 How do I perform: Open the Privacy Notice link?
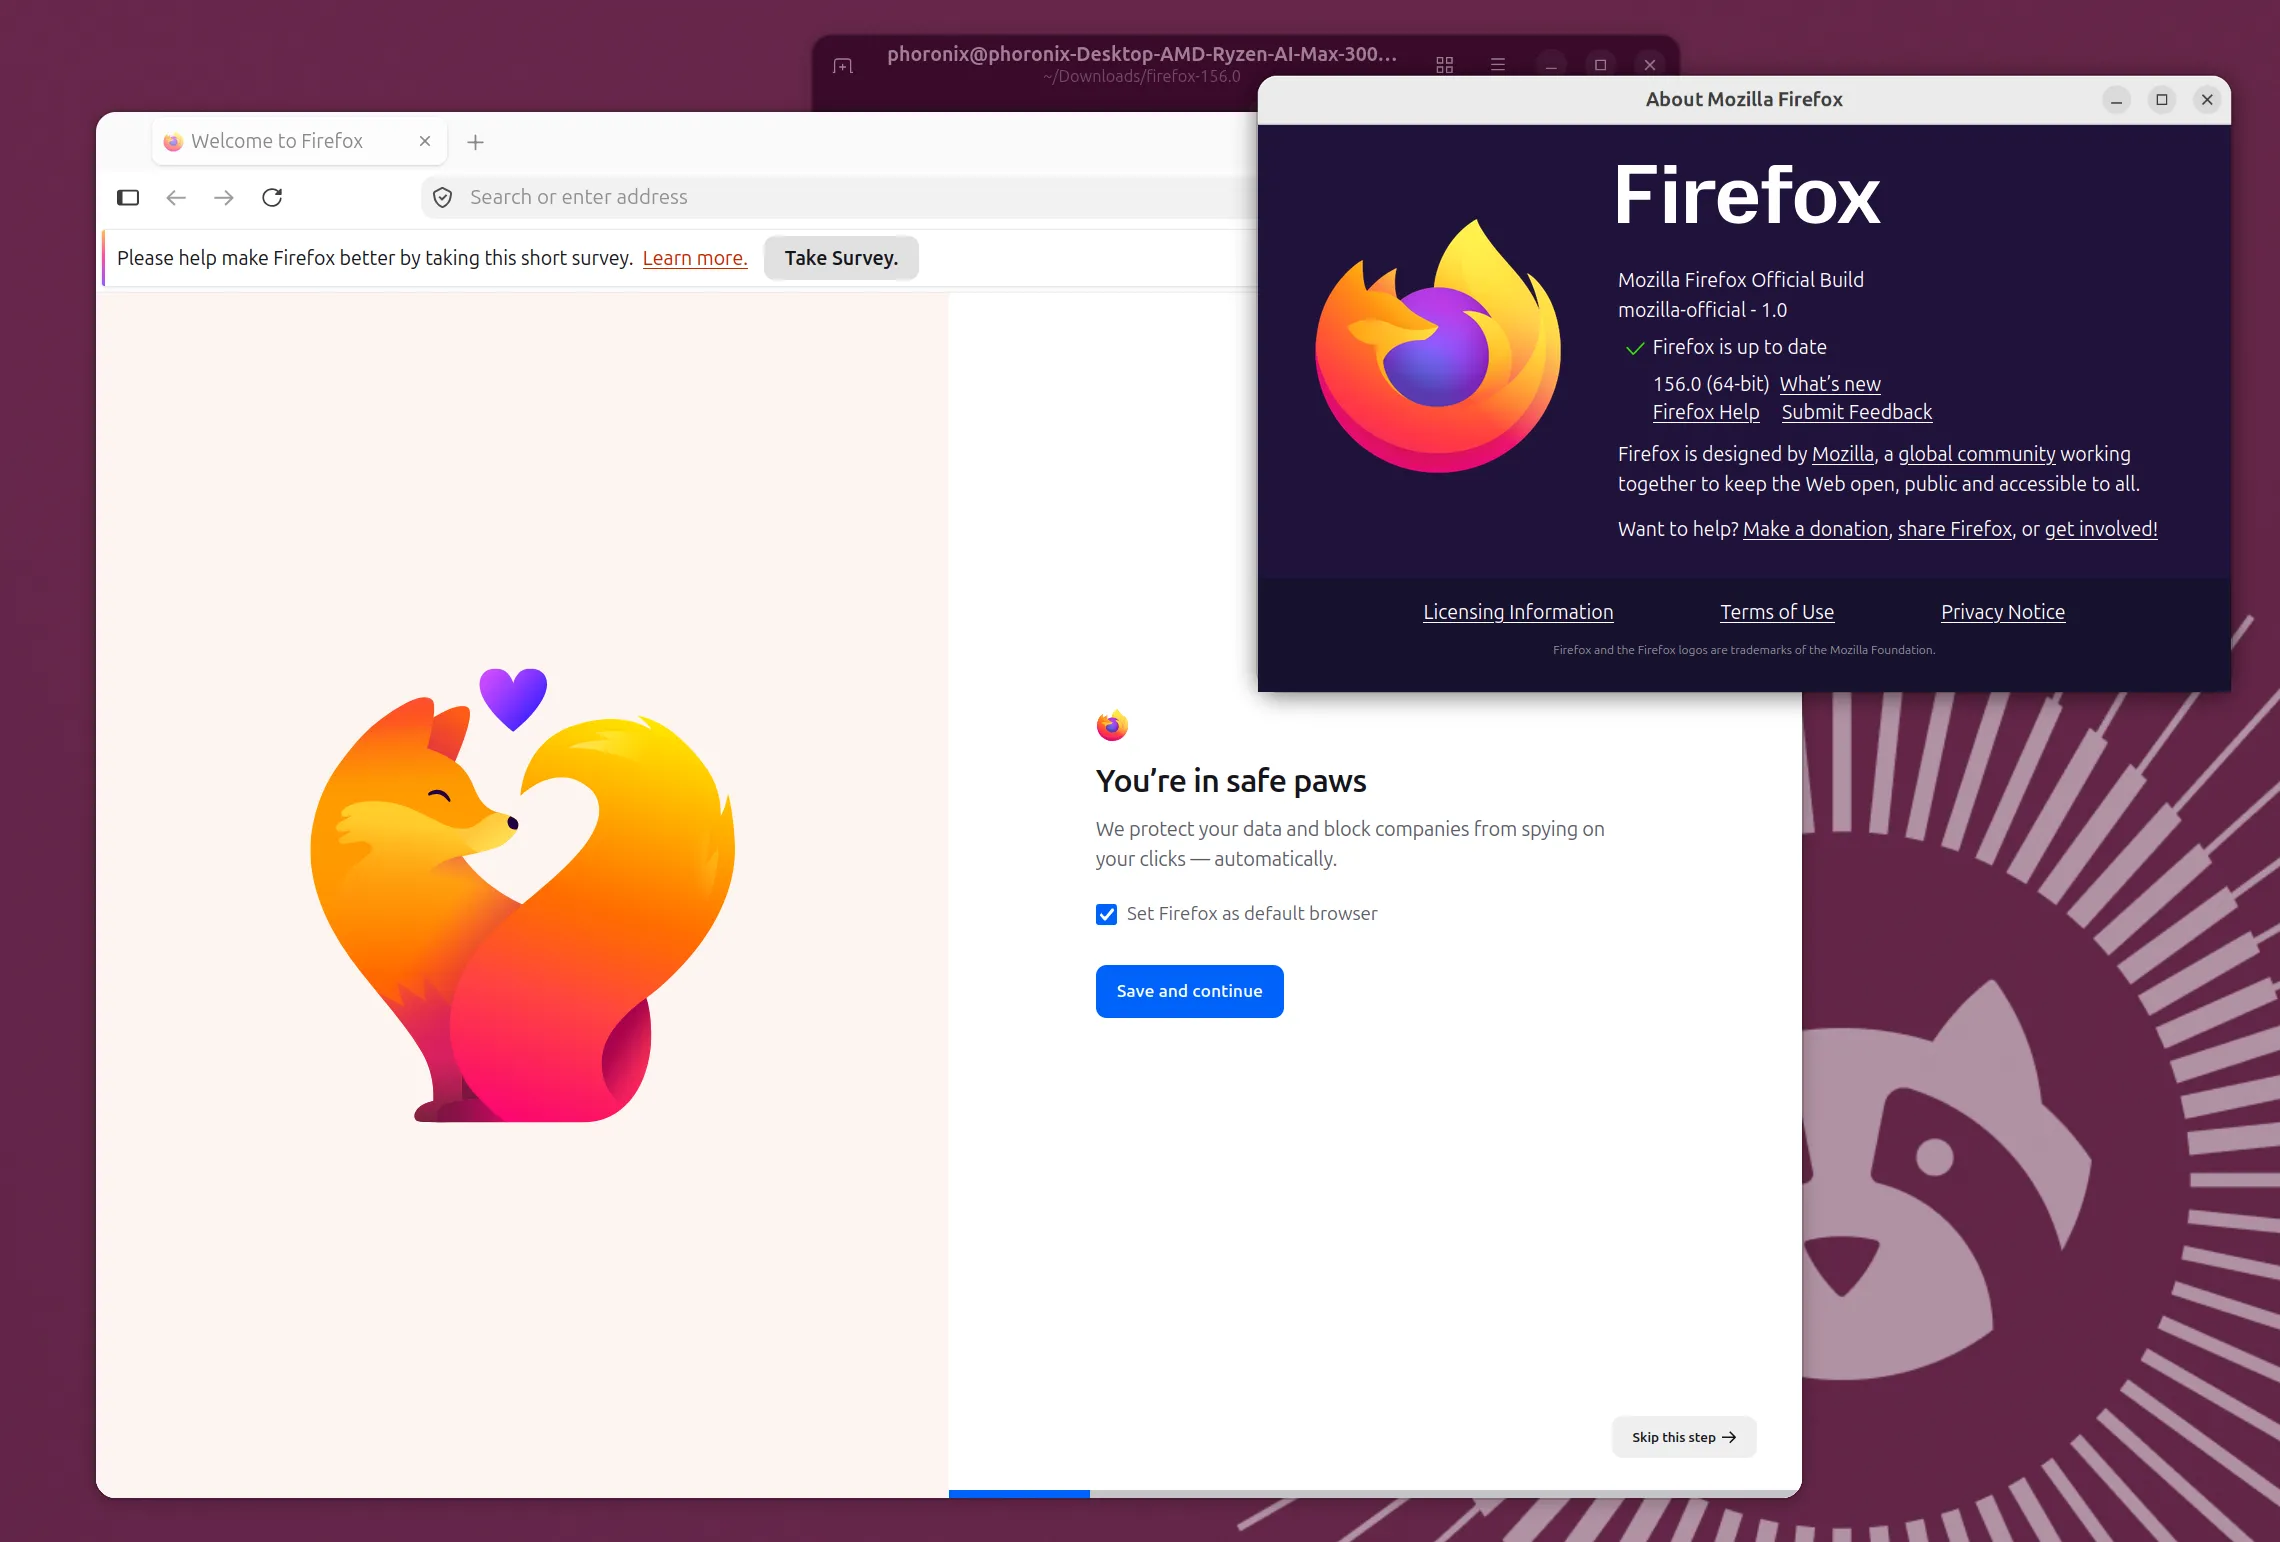coord(2003,612)
